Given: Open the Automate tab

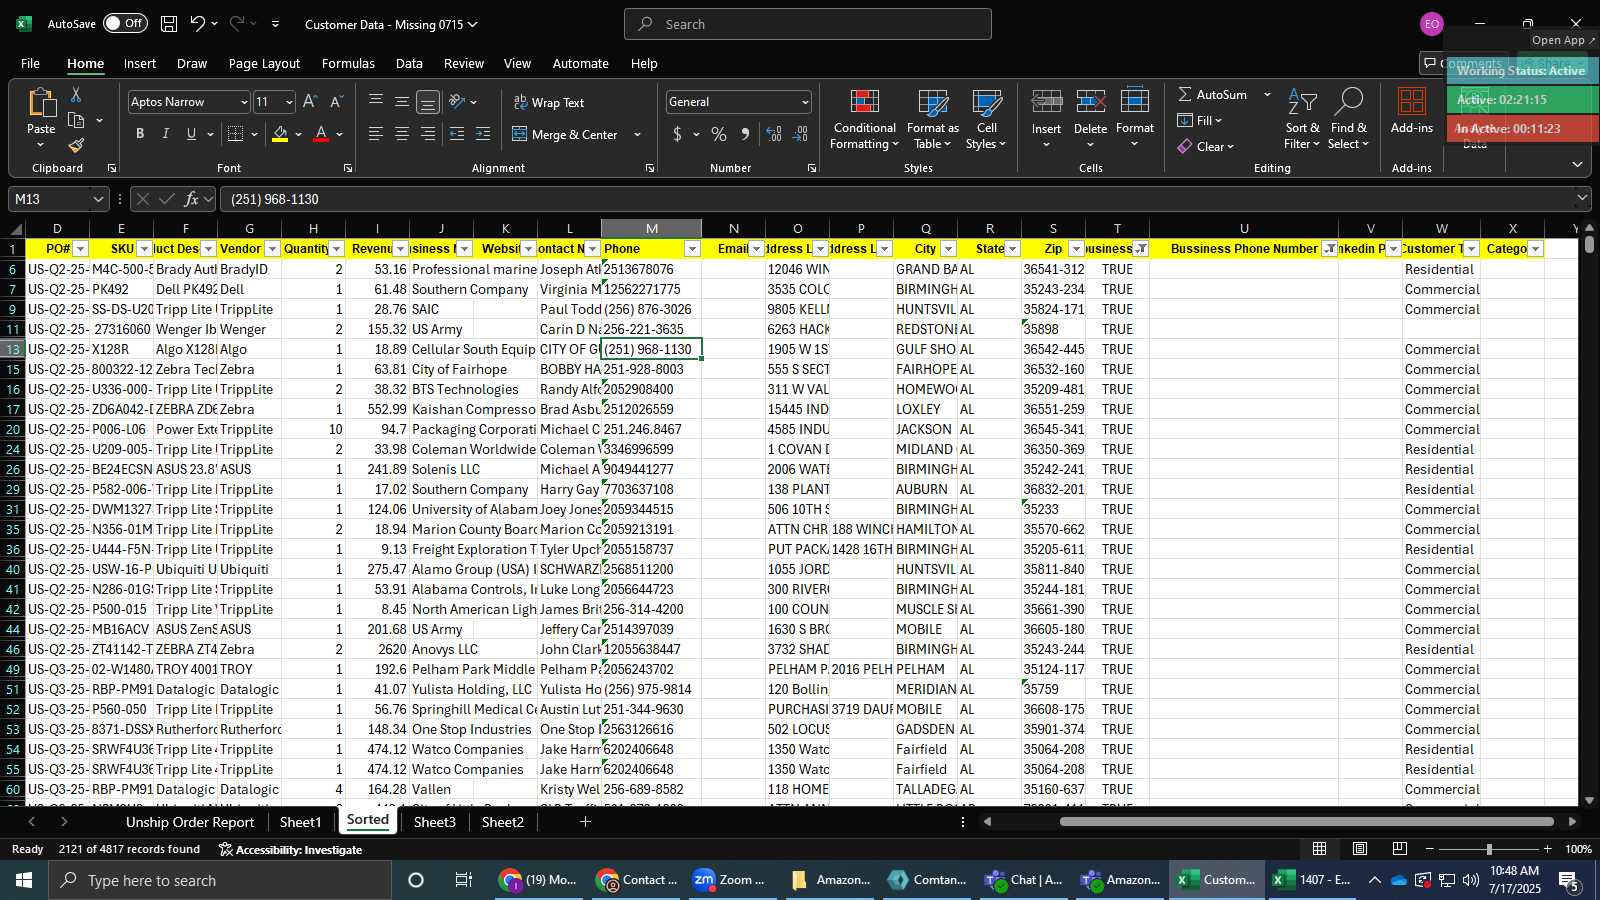Looking at the screenshot, I should click(x=580, y=63).
